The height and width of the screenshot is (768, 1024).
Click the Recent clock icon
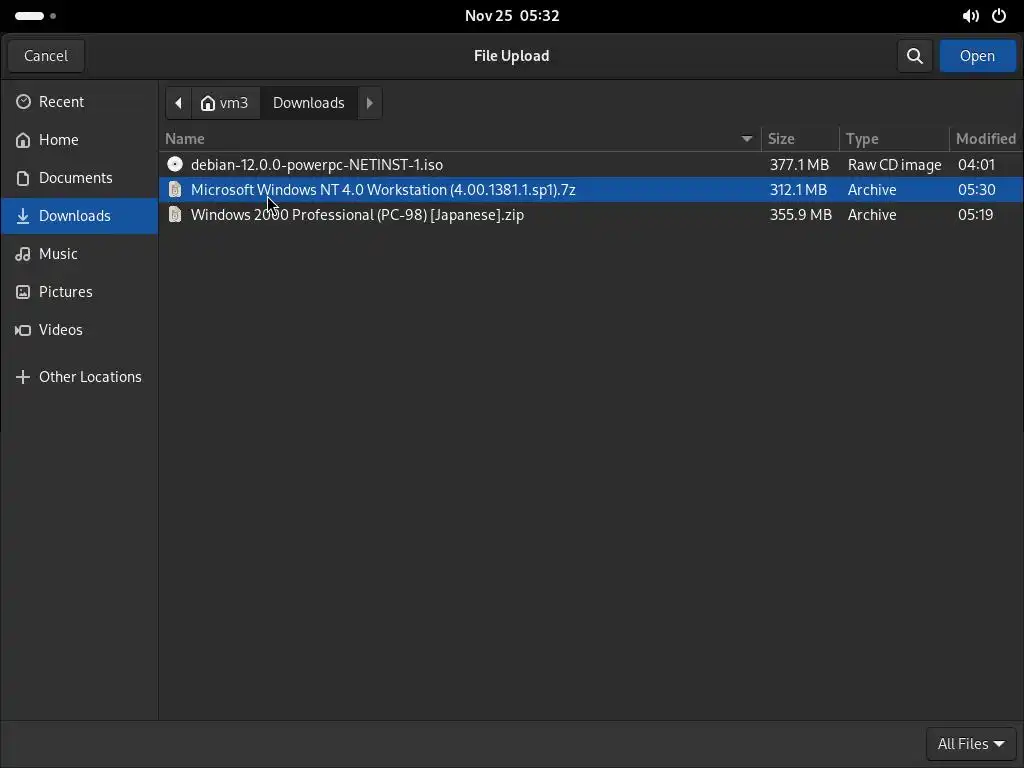(x=23, y=102)
